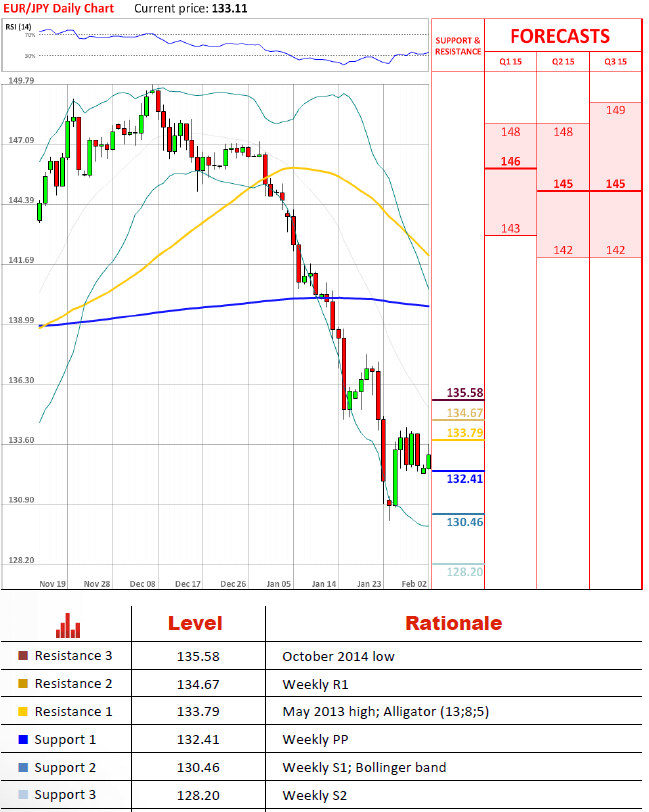Click the Weekly S2 rationale

click(x=314, y=795)
